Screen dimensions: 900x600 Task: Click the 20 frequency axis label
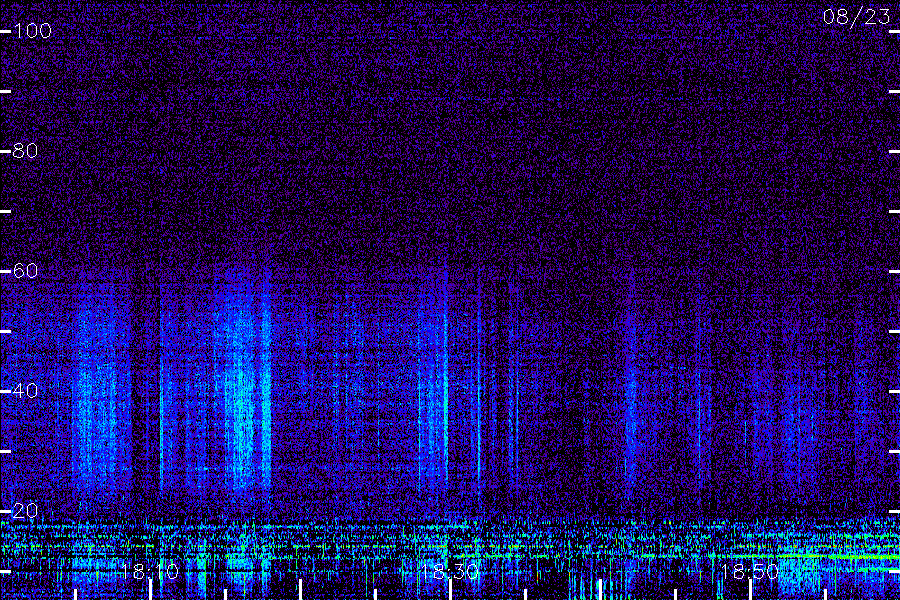25,510
